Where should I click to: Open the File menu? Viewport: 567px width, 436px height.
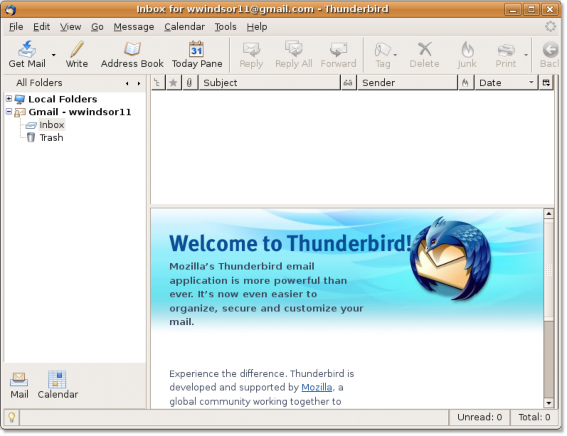click(16, 27)
